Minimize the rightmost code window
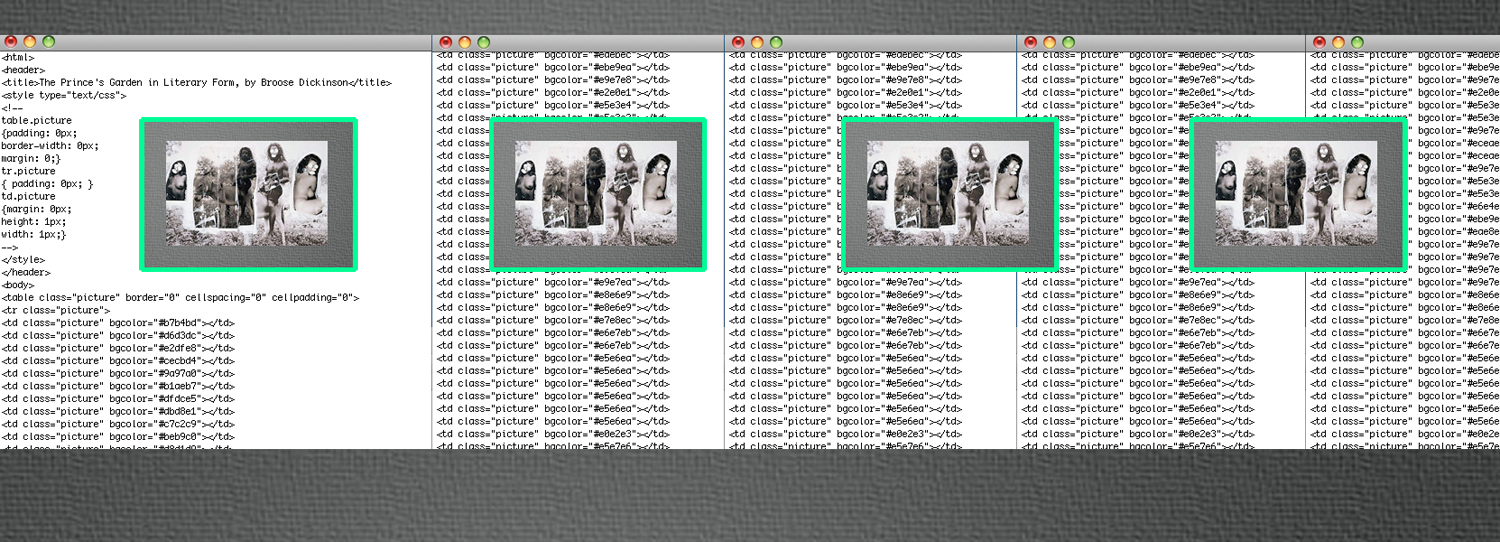This screenshot has height=542, width=1500. point(1338,42)
